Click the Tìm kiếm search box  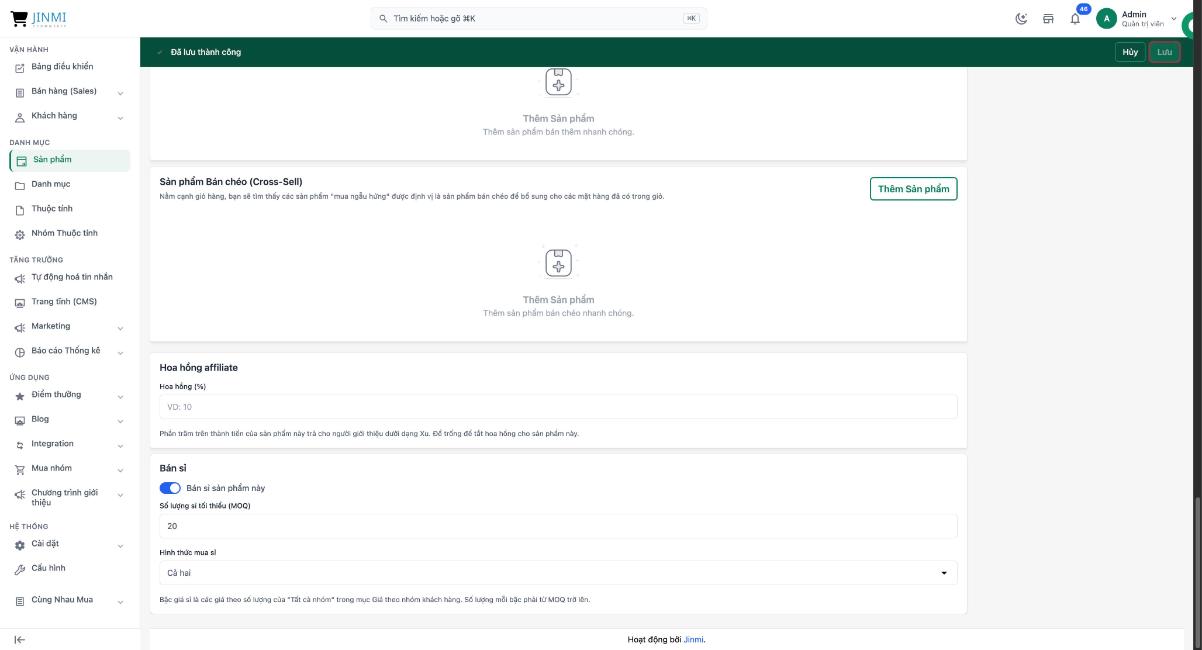point(539,18)
